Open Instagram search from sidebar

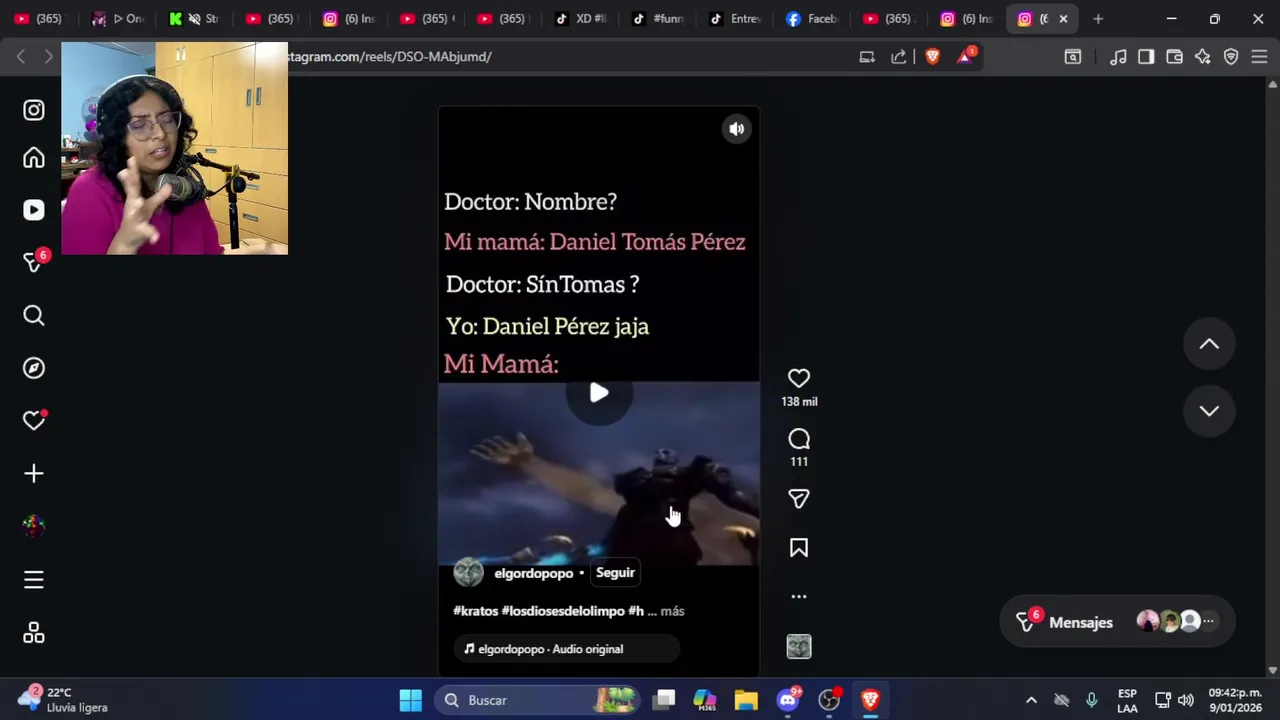coord(34,316)
